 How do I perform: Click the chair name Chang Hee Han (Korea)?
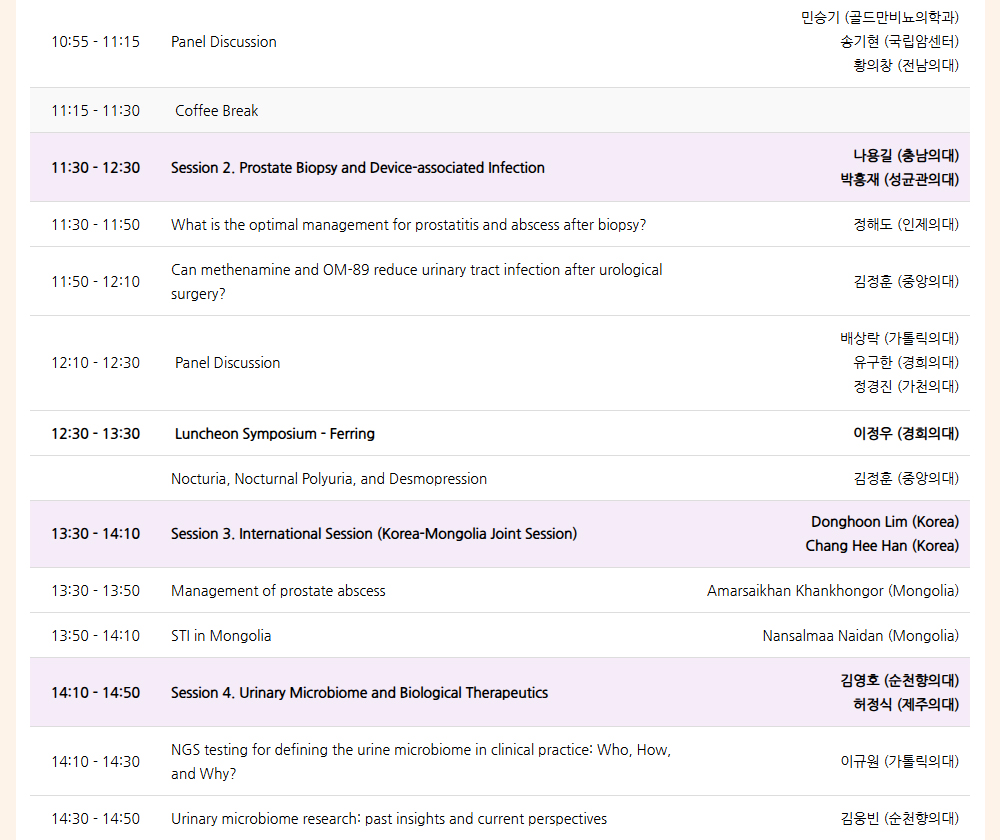pos(881,546)
